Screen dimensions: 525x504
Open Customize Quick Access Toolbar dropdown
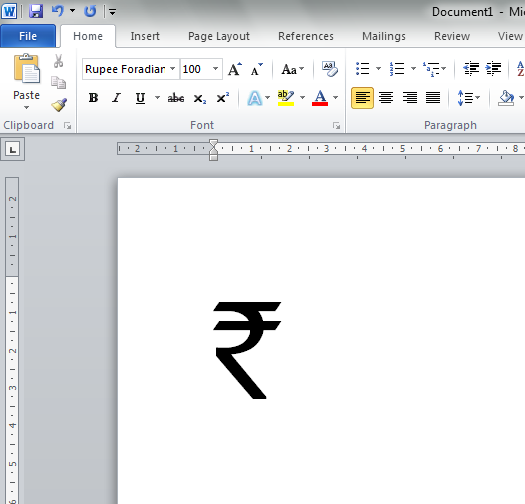112,12
